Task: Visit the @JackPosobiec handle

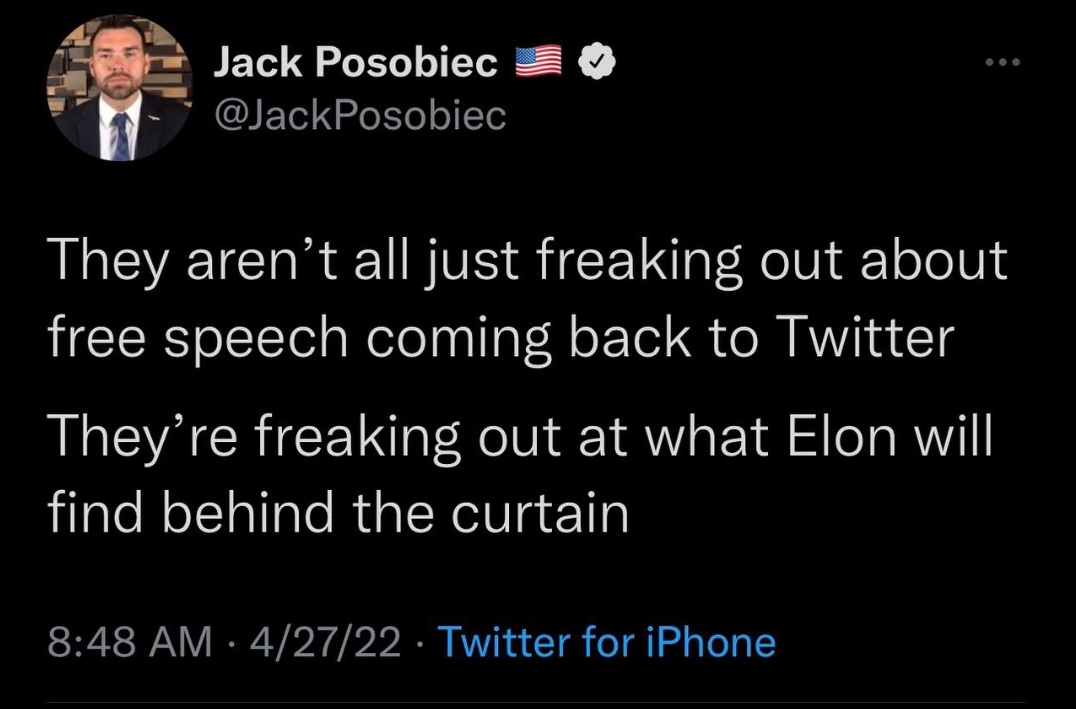Action: (x=360, y=117)
